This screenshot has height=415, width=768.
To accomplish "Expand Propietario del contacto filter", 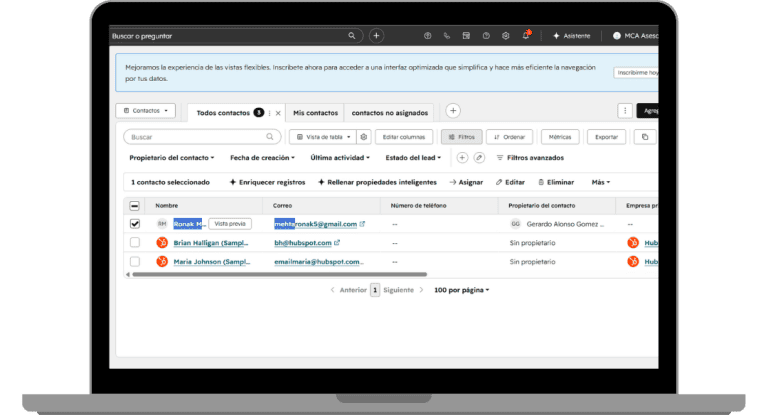I will [x=171, y=158].
